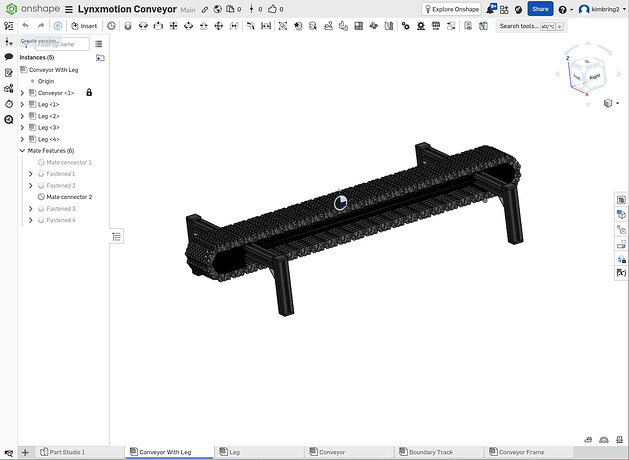Collapse the Mate Features list
This screenshot has height=460, width=629.
22,151
